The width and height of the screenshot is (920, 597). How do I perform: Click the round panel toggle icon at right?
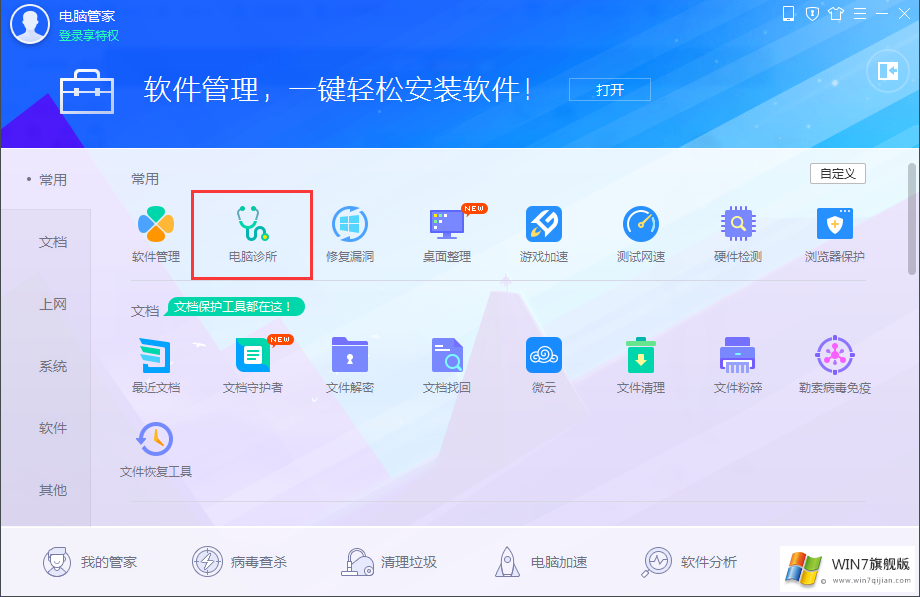click(x=888, y=72)
